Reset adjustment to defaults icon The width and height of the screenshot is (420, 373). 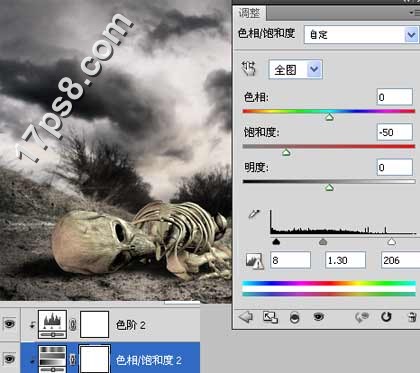pos(386,317)
